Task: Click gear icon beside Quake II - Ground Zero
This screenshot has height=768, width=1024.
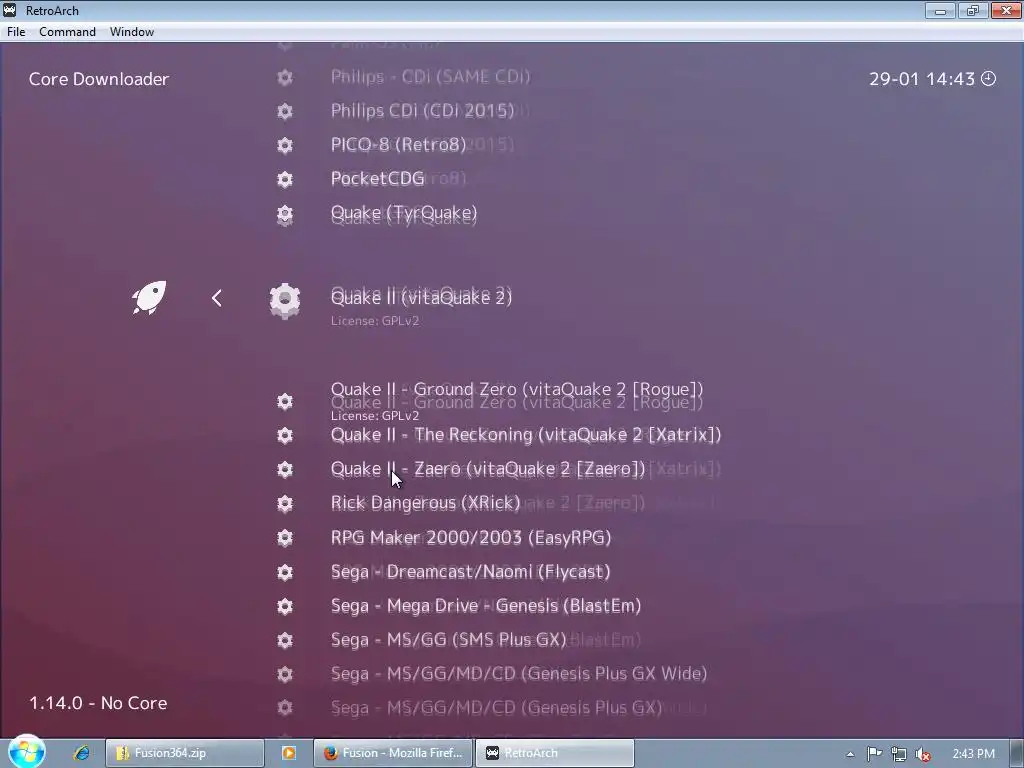Action: coord(285,401)
